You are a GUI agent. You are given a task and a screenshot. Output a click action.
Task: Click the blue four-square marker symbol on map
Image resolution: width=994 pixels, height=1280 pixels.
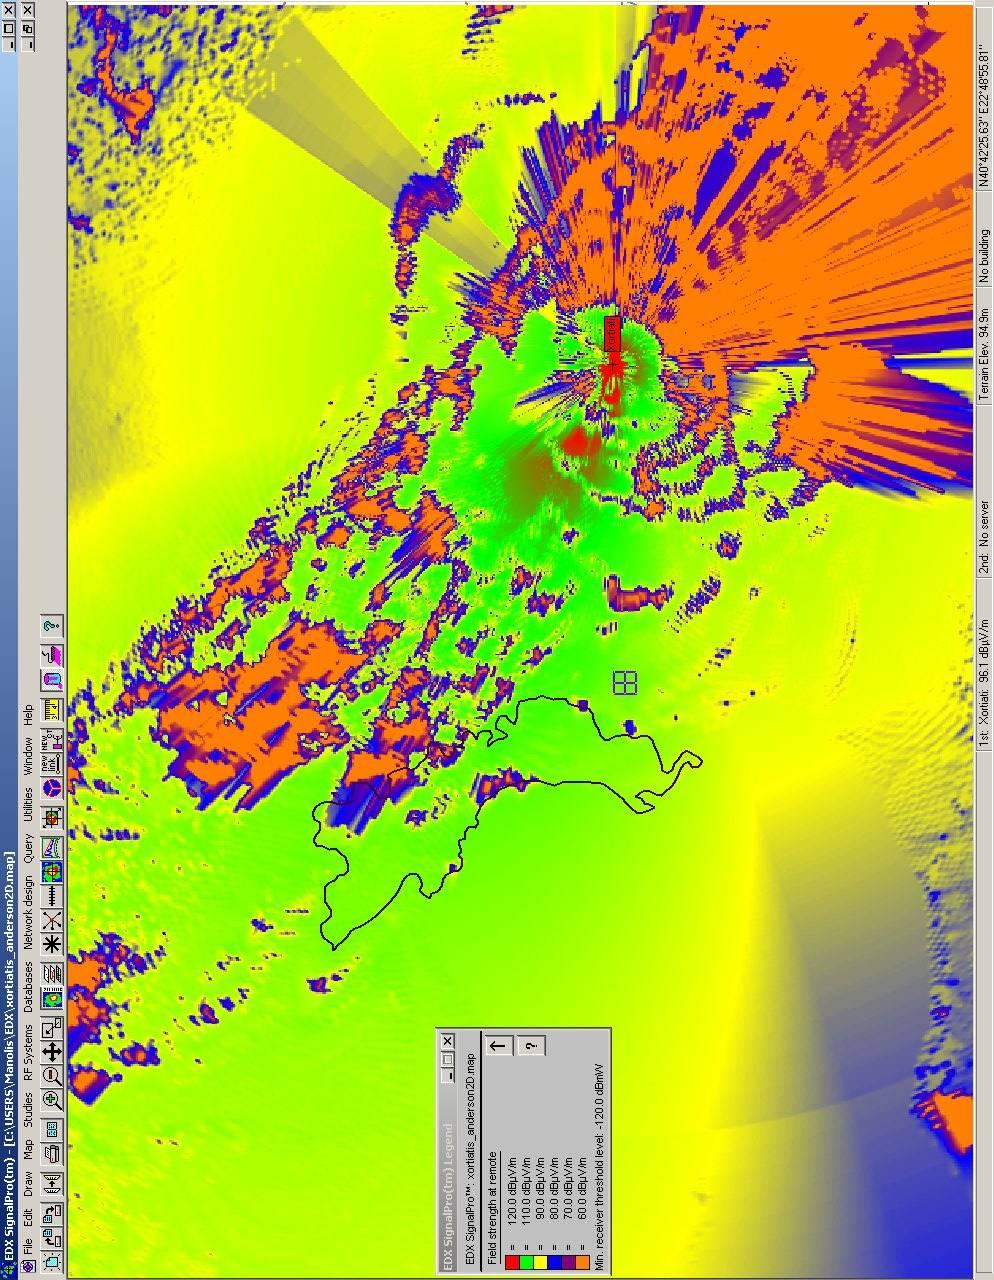(625, 682)
